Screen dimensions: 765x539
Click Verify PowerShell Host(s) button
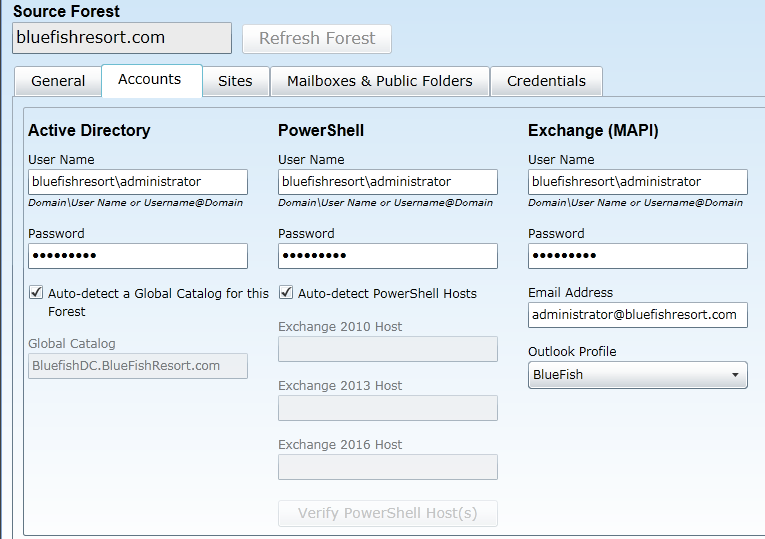pyautogui.click(x=387, y=514)
